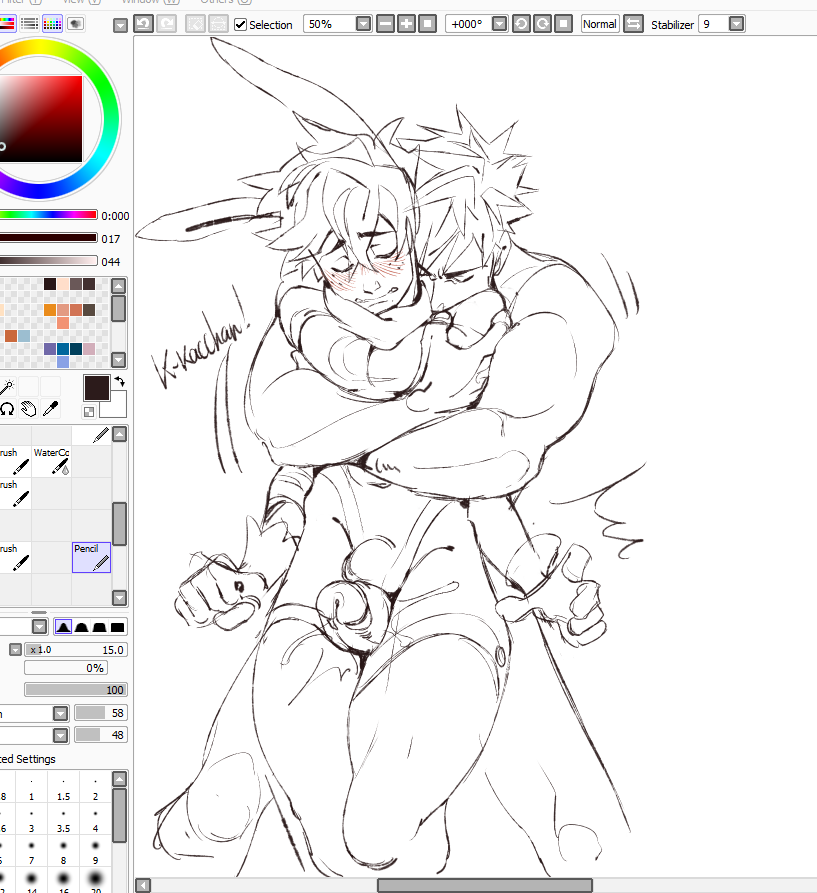Open brush texture dropdown next to 48
Viewport: 817px width, 893px height.
point(60,735)
